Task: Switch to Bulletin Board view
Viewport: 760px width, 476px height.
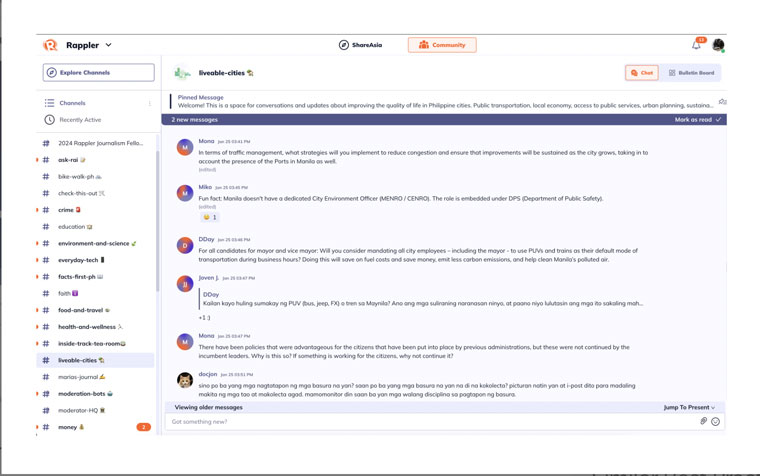Action: (691, 73)
